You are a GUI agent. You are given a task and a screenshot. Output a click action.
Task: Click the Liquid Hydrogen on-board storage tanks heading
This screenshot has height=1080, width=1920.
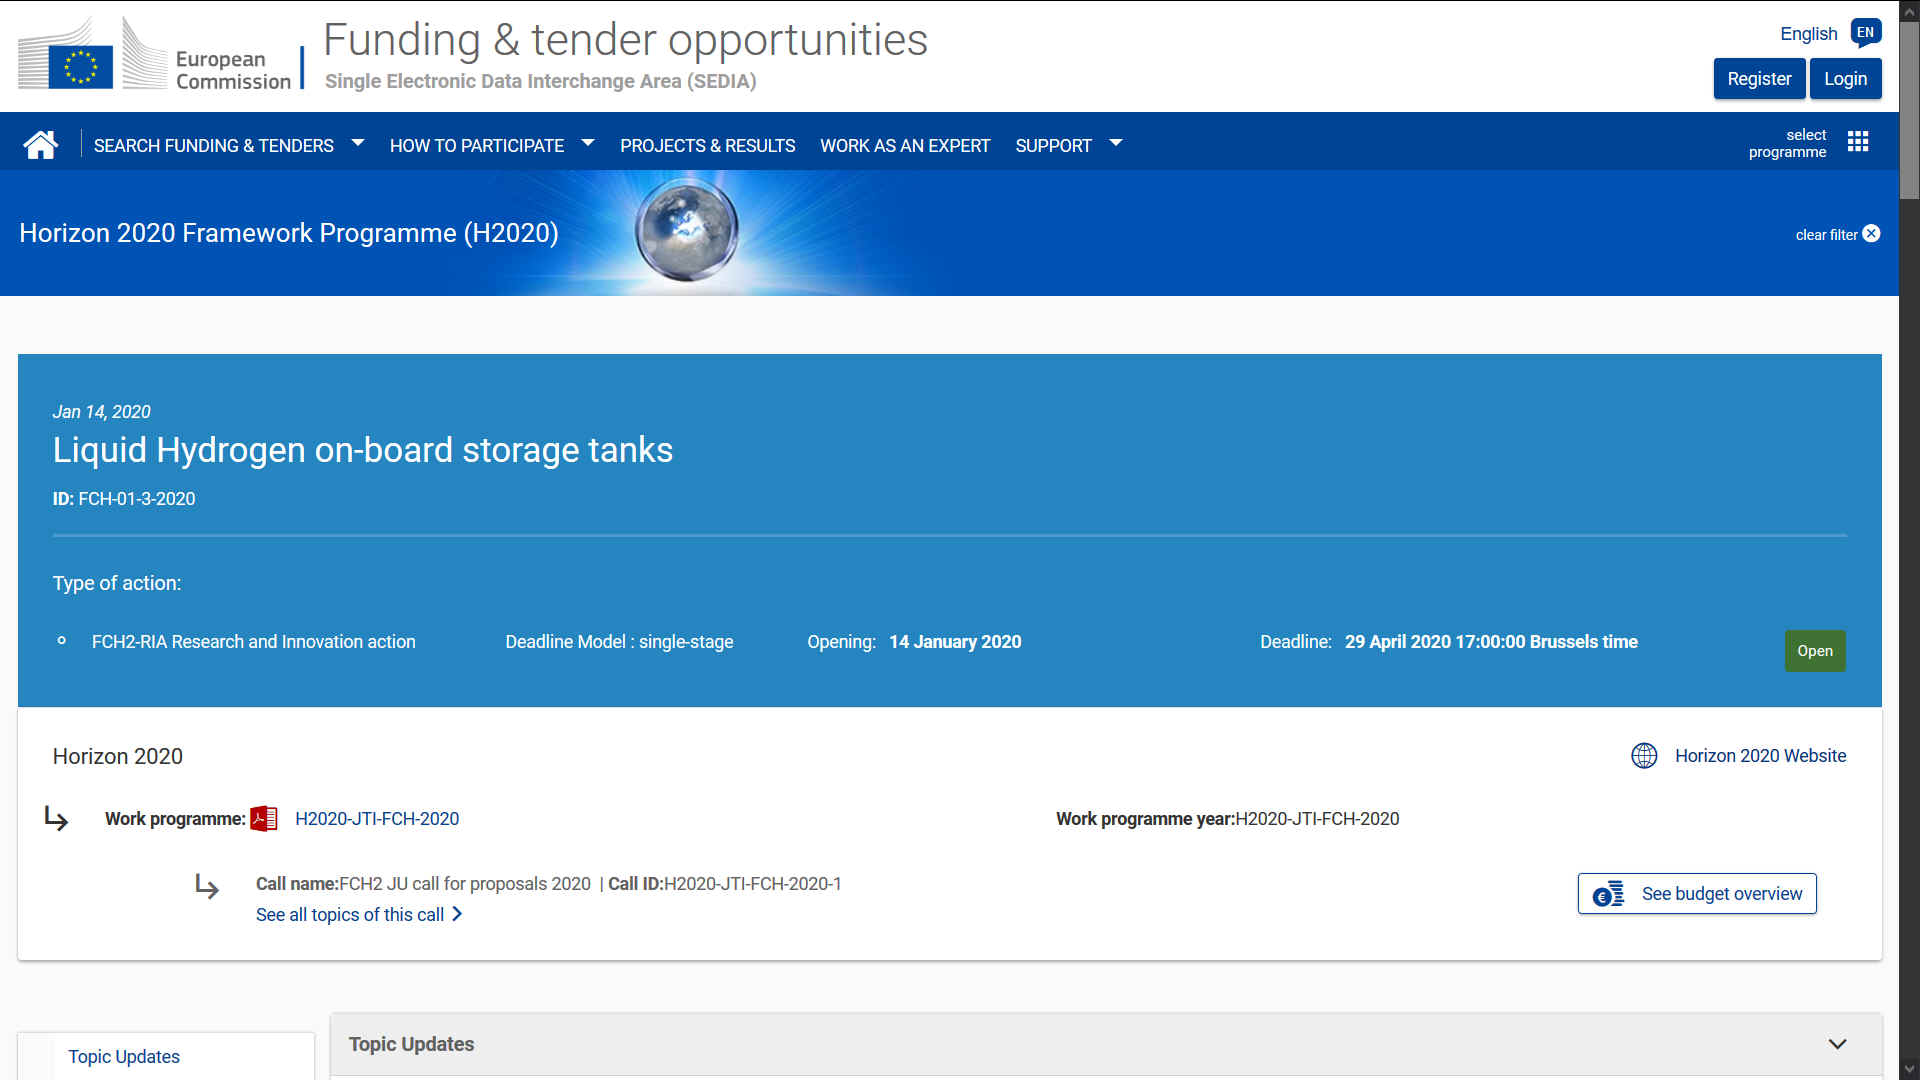click(363, 450)
